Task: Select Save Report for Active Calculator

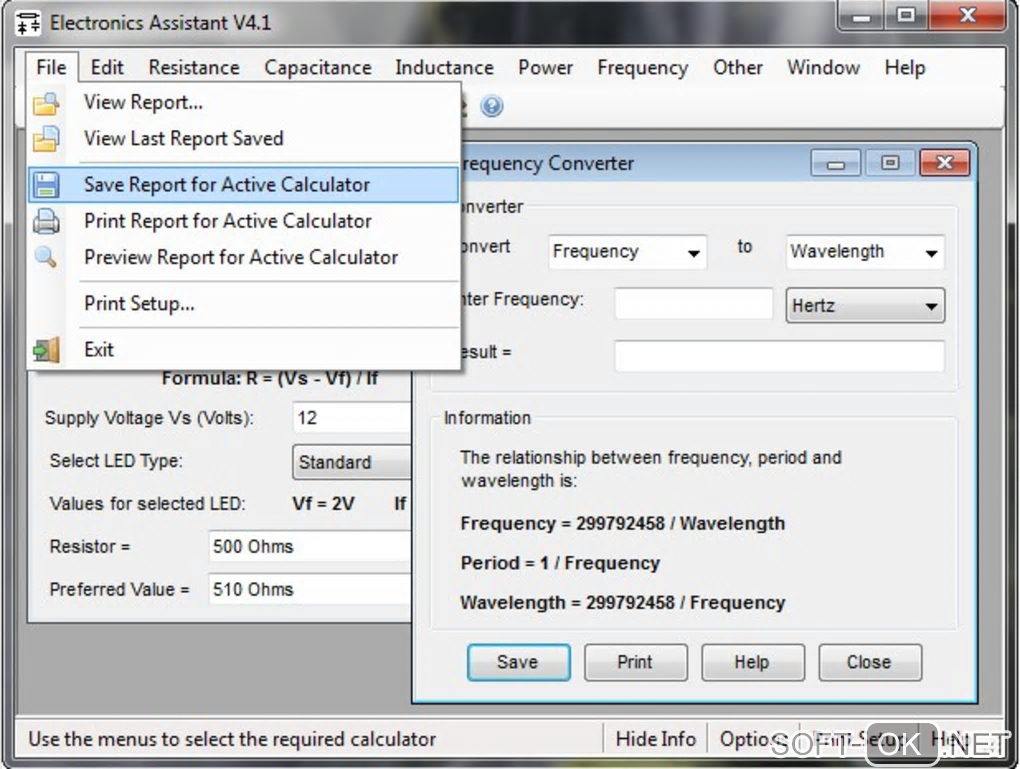Action: pyautogui.click(x=243, y=185)
